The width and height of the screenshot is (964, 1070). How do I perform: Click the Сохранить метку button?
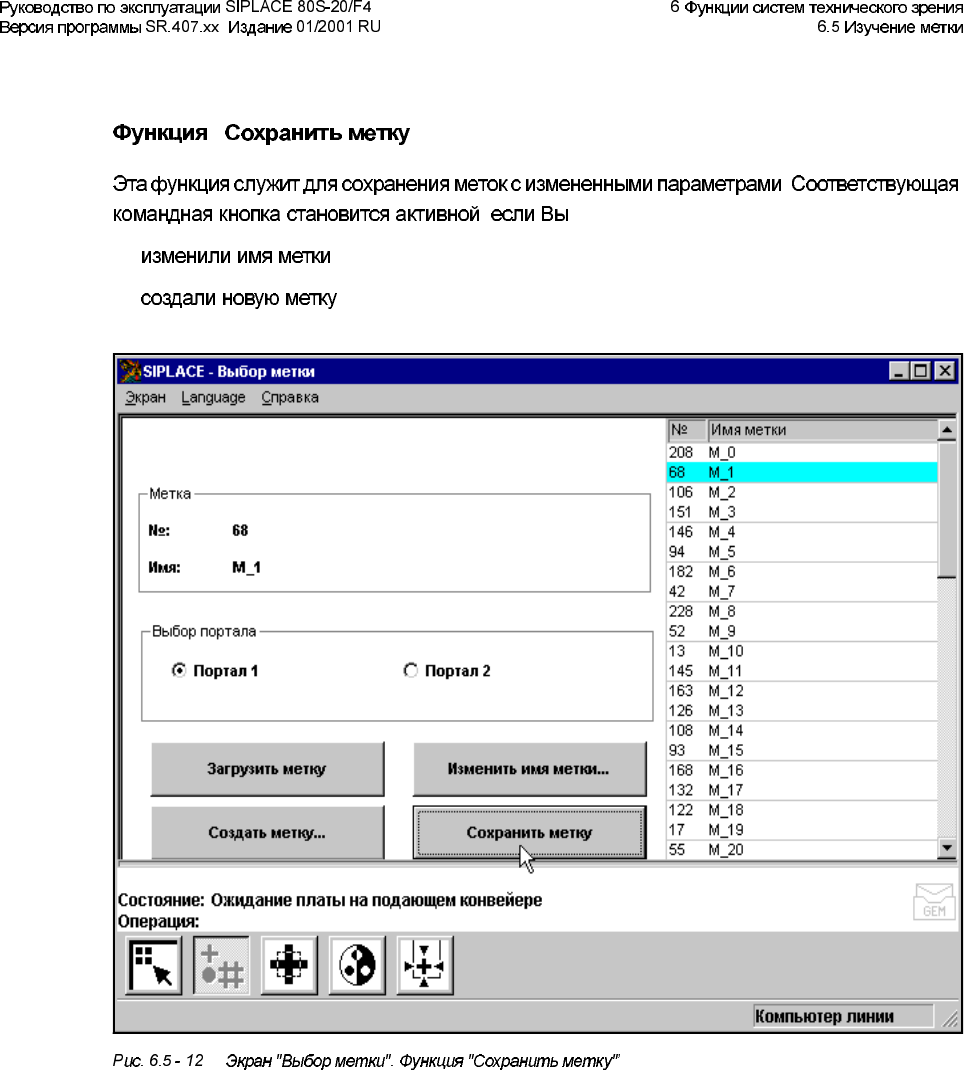pos(529,833)
